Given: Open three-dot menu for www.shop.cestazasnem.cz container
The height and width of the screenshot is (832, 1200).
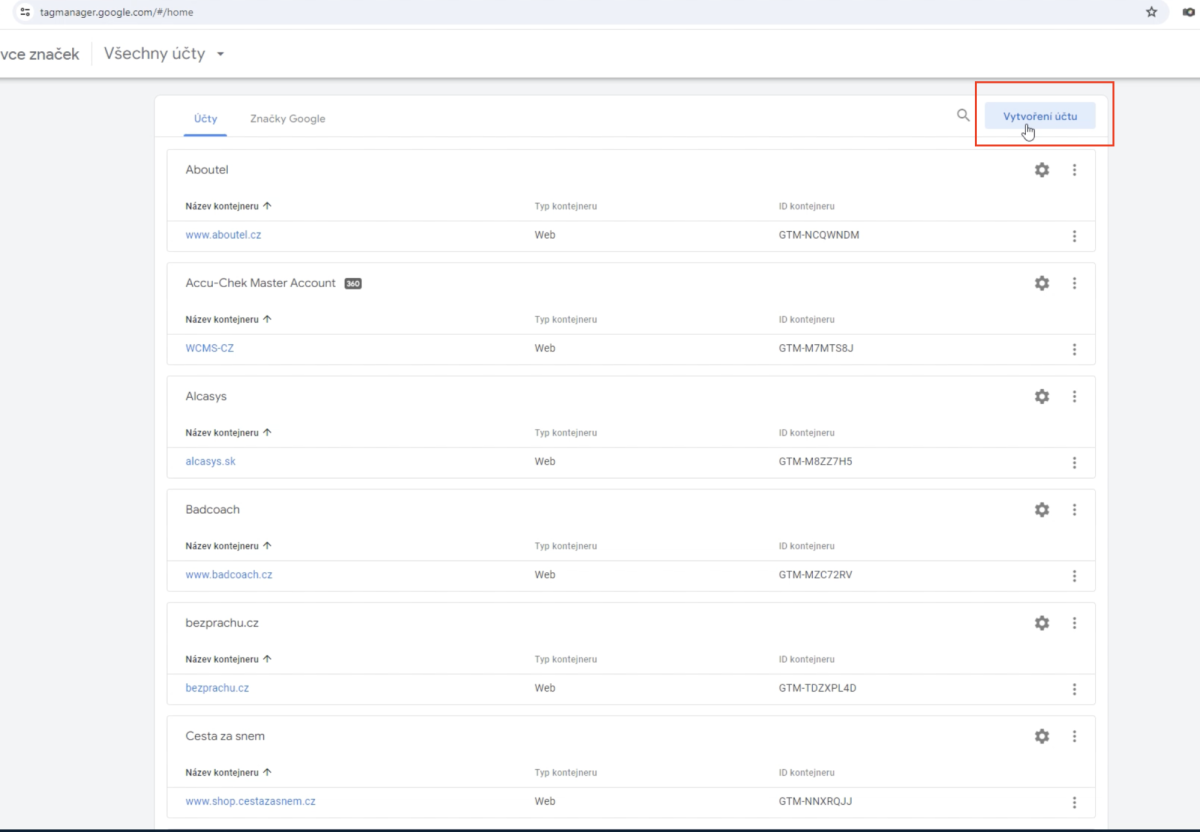Looking at the screenshot, I should (x=1074, y=802).
